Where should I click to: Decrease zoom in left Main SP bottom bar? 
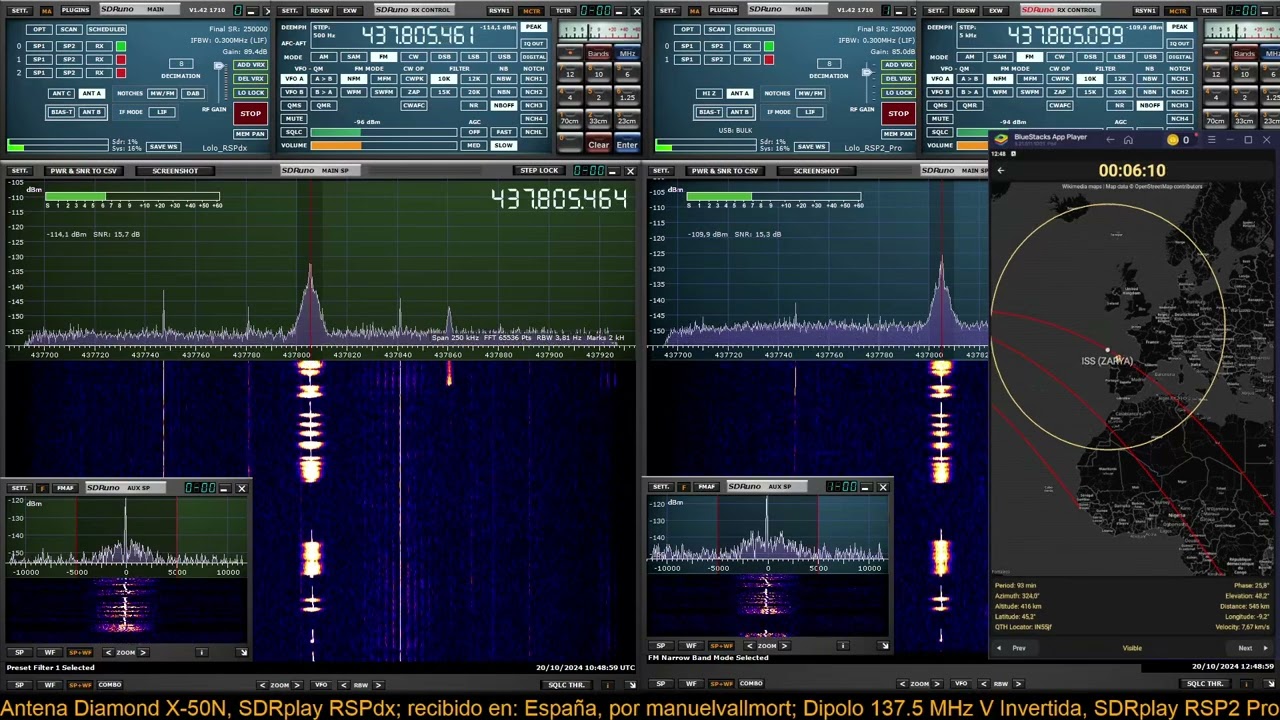(x=263, y=685)
